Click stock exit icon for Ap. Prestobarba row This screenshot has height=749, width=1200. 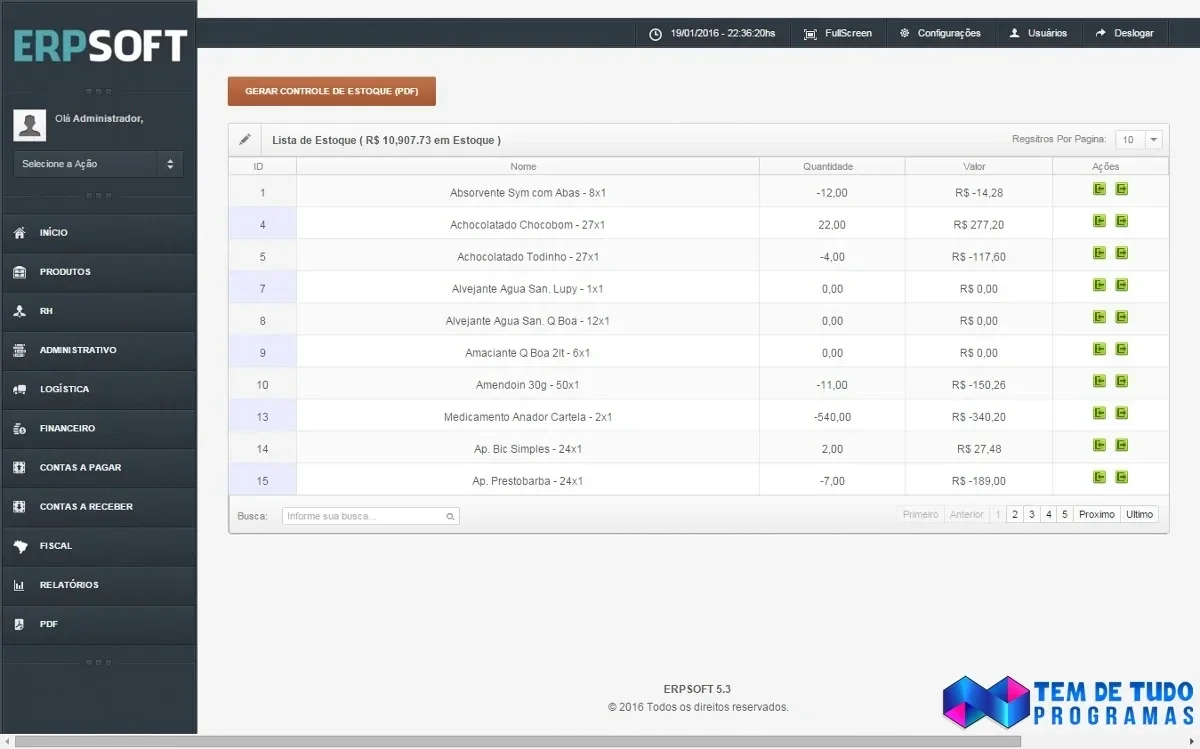[x=1121, y=477]
